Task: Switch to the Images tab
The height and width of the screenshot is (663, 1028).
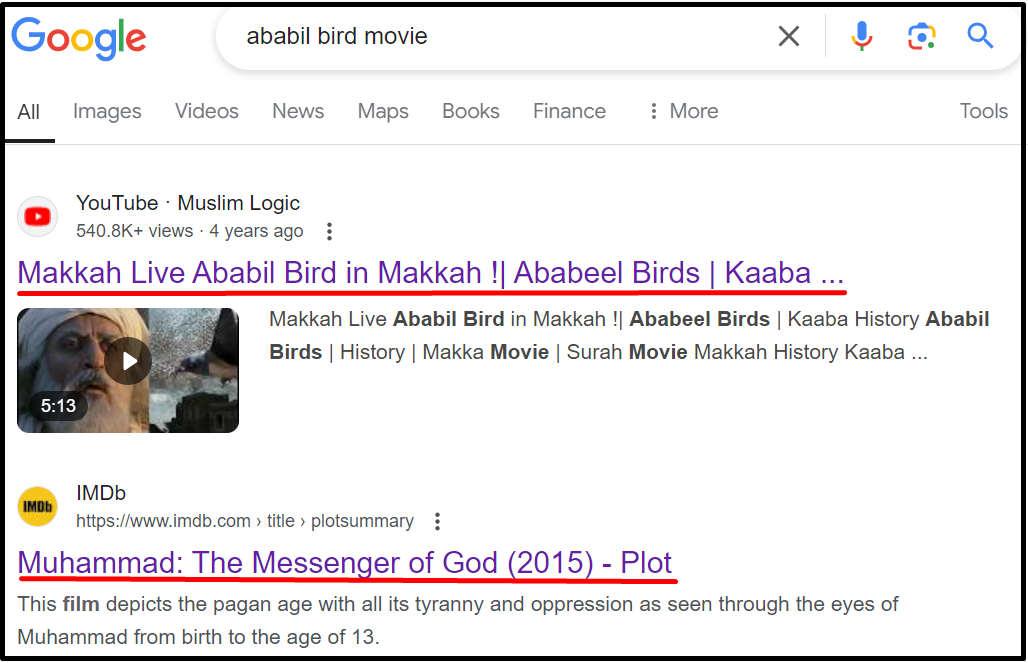Action: click(x=108, y=111)
